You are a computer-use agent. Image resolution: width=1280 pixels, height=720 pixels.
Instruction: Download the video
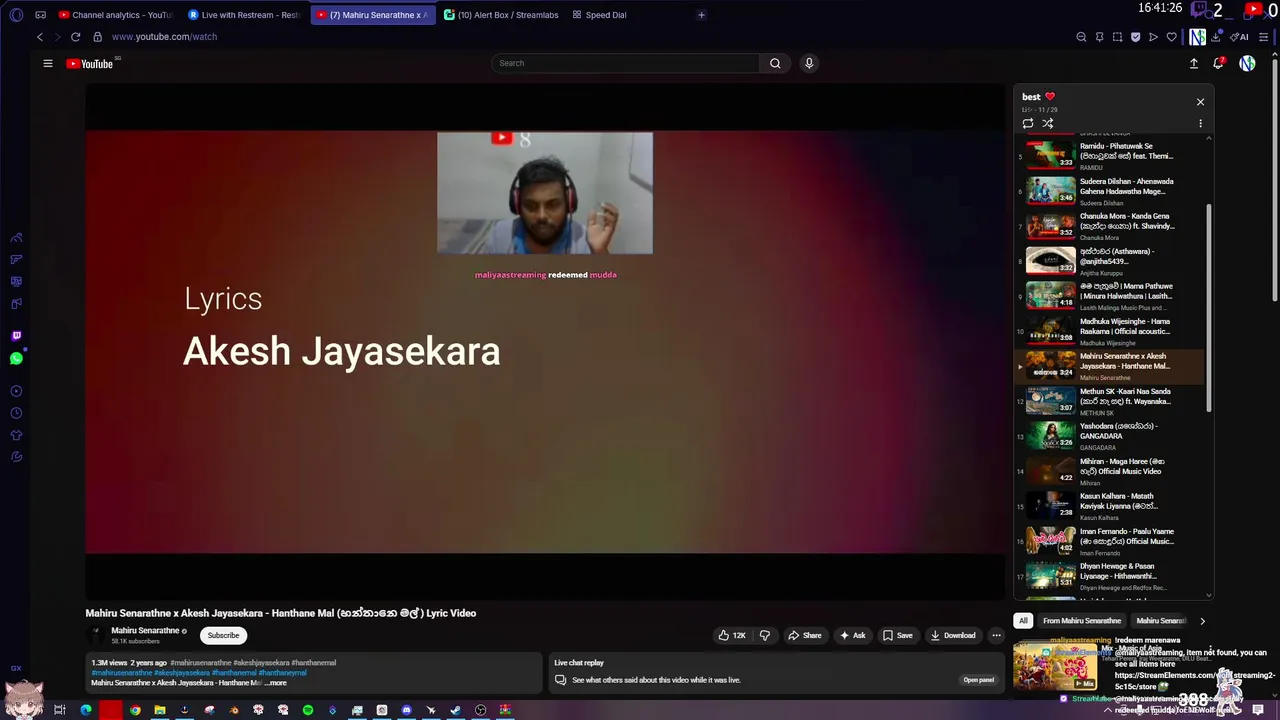pos(952,635)
